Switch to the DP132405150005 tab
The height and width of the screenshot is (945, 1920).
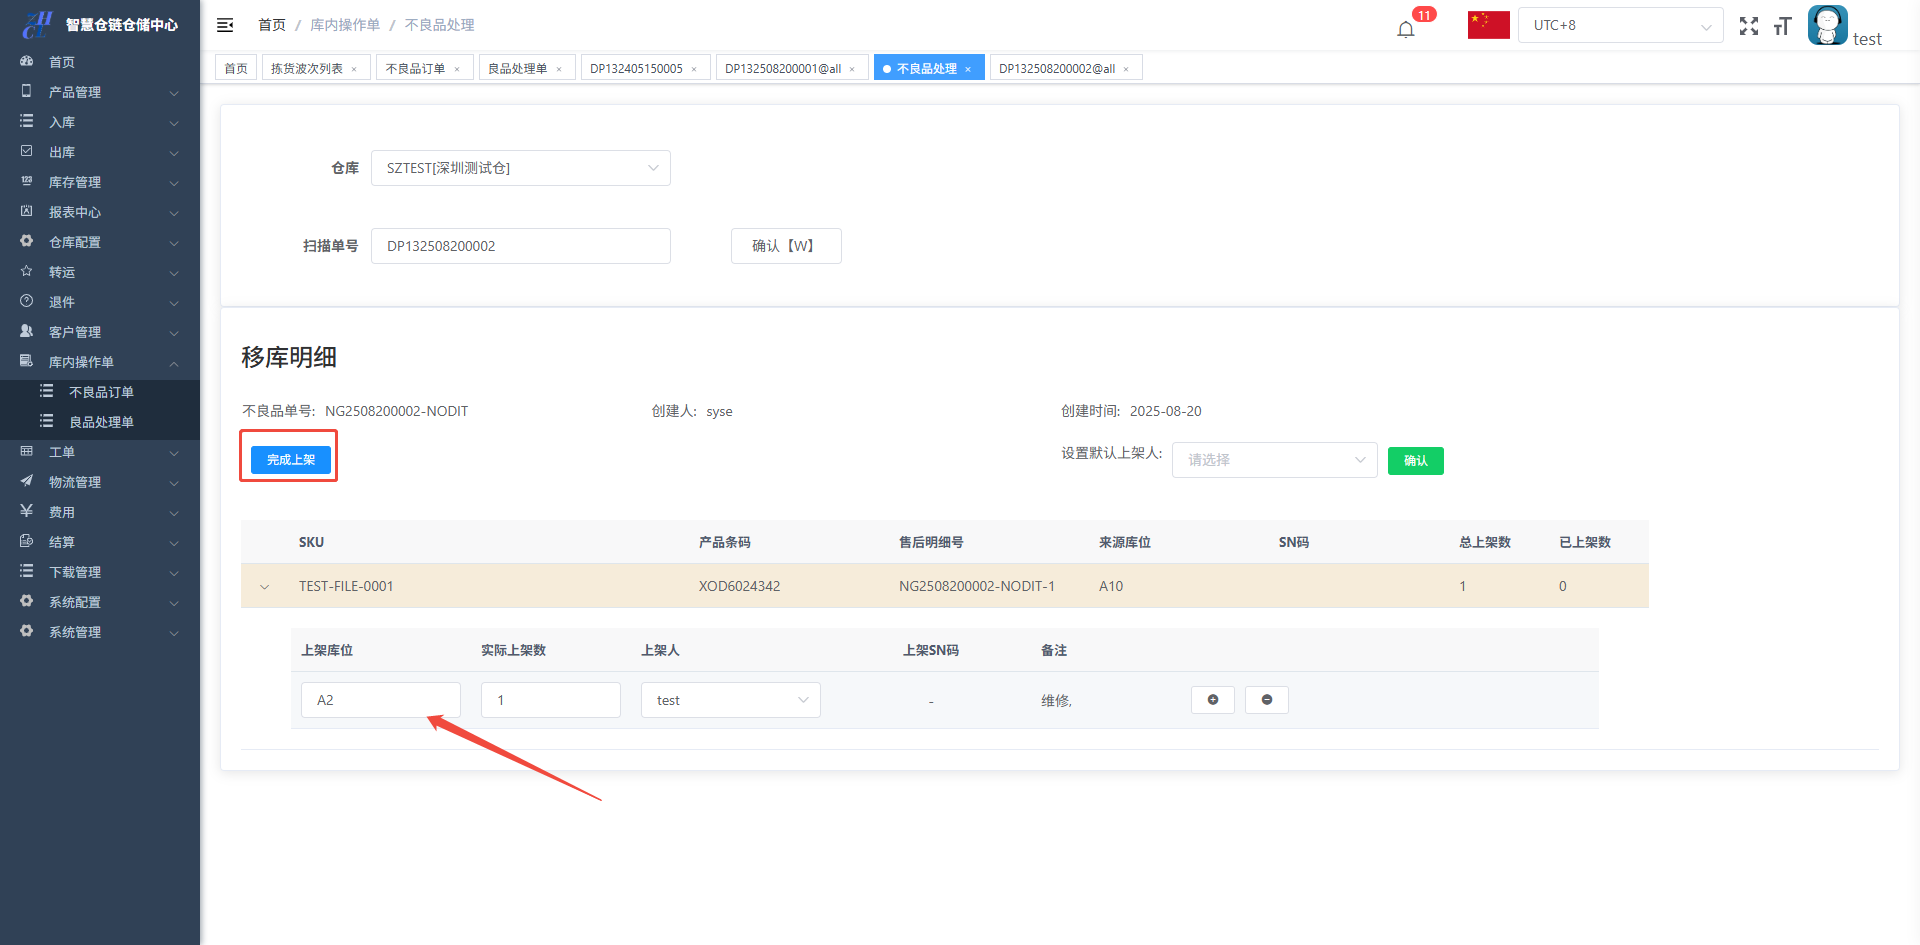point(636,68)
